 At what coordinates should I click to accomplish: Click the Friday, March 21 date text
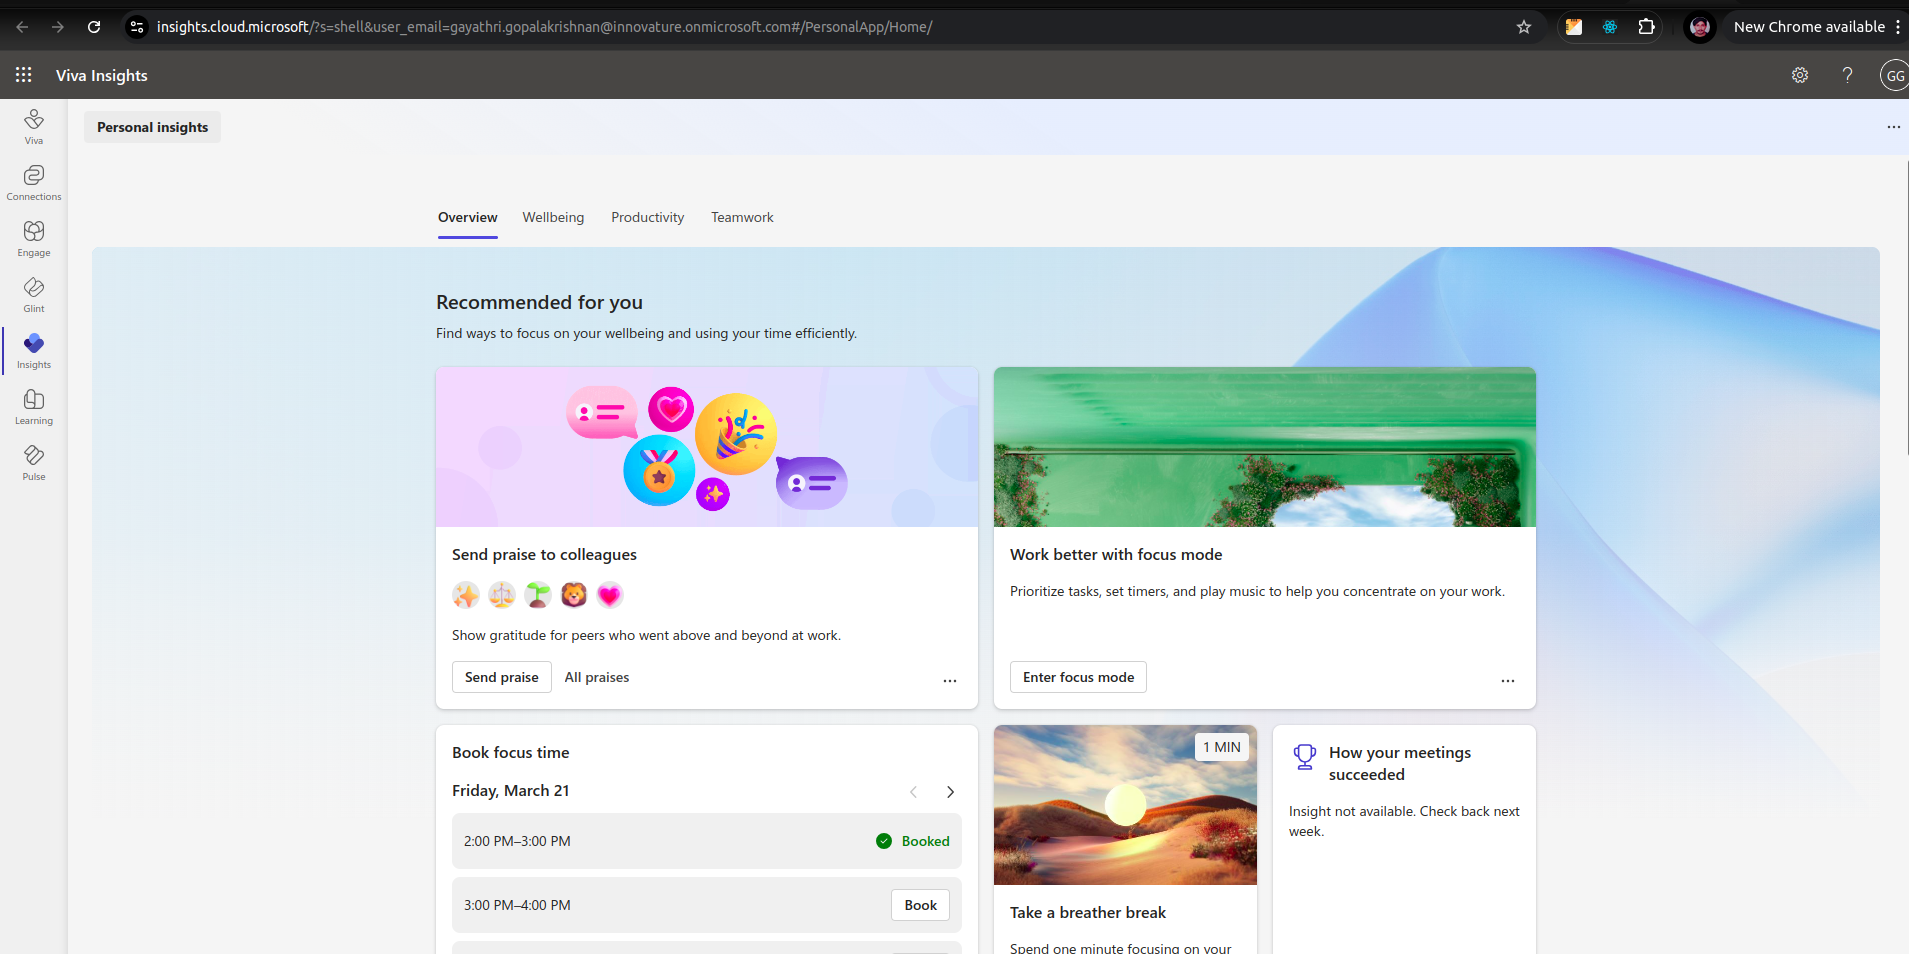[x=511, y=790]
